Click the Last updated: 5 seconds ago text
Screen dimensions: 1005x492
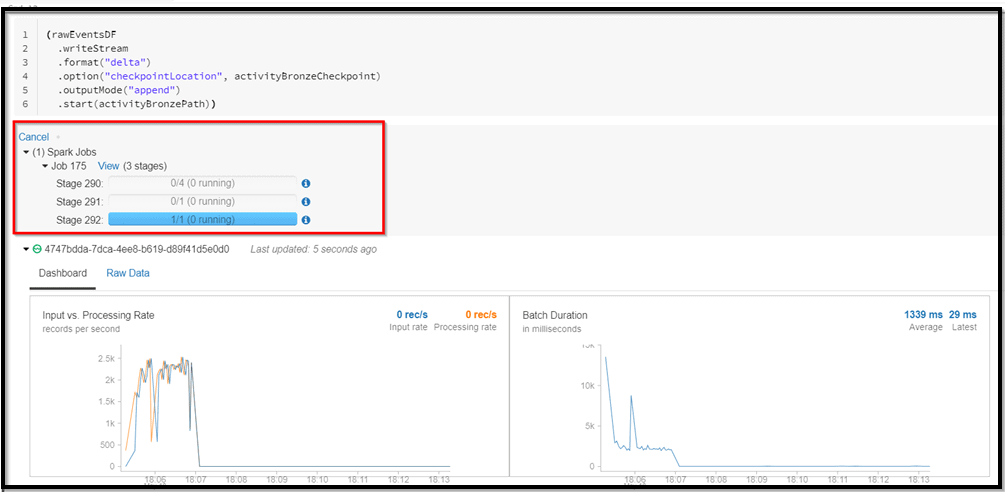click(x=313, y=249)
